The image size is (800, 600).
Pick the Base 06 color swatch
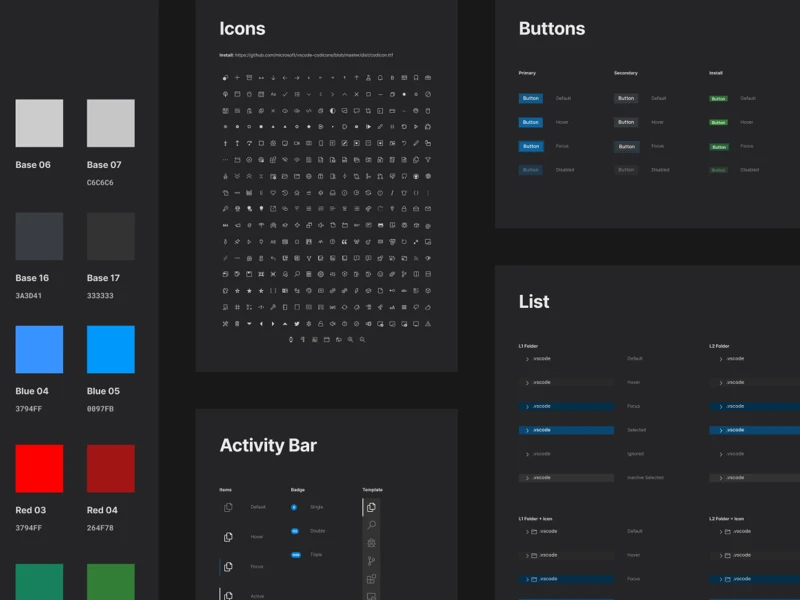pos(39,123)
